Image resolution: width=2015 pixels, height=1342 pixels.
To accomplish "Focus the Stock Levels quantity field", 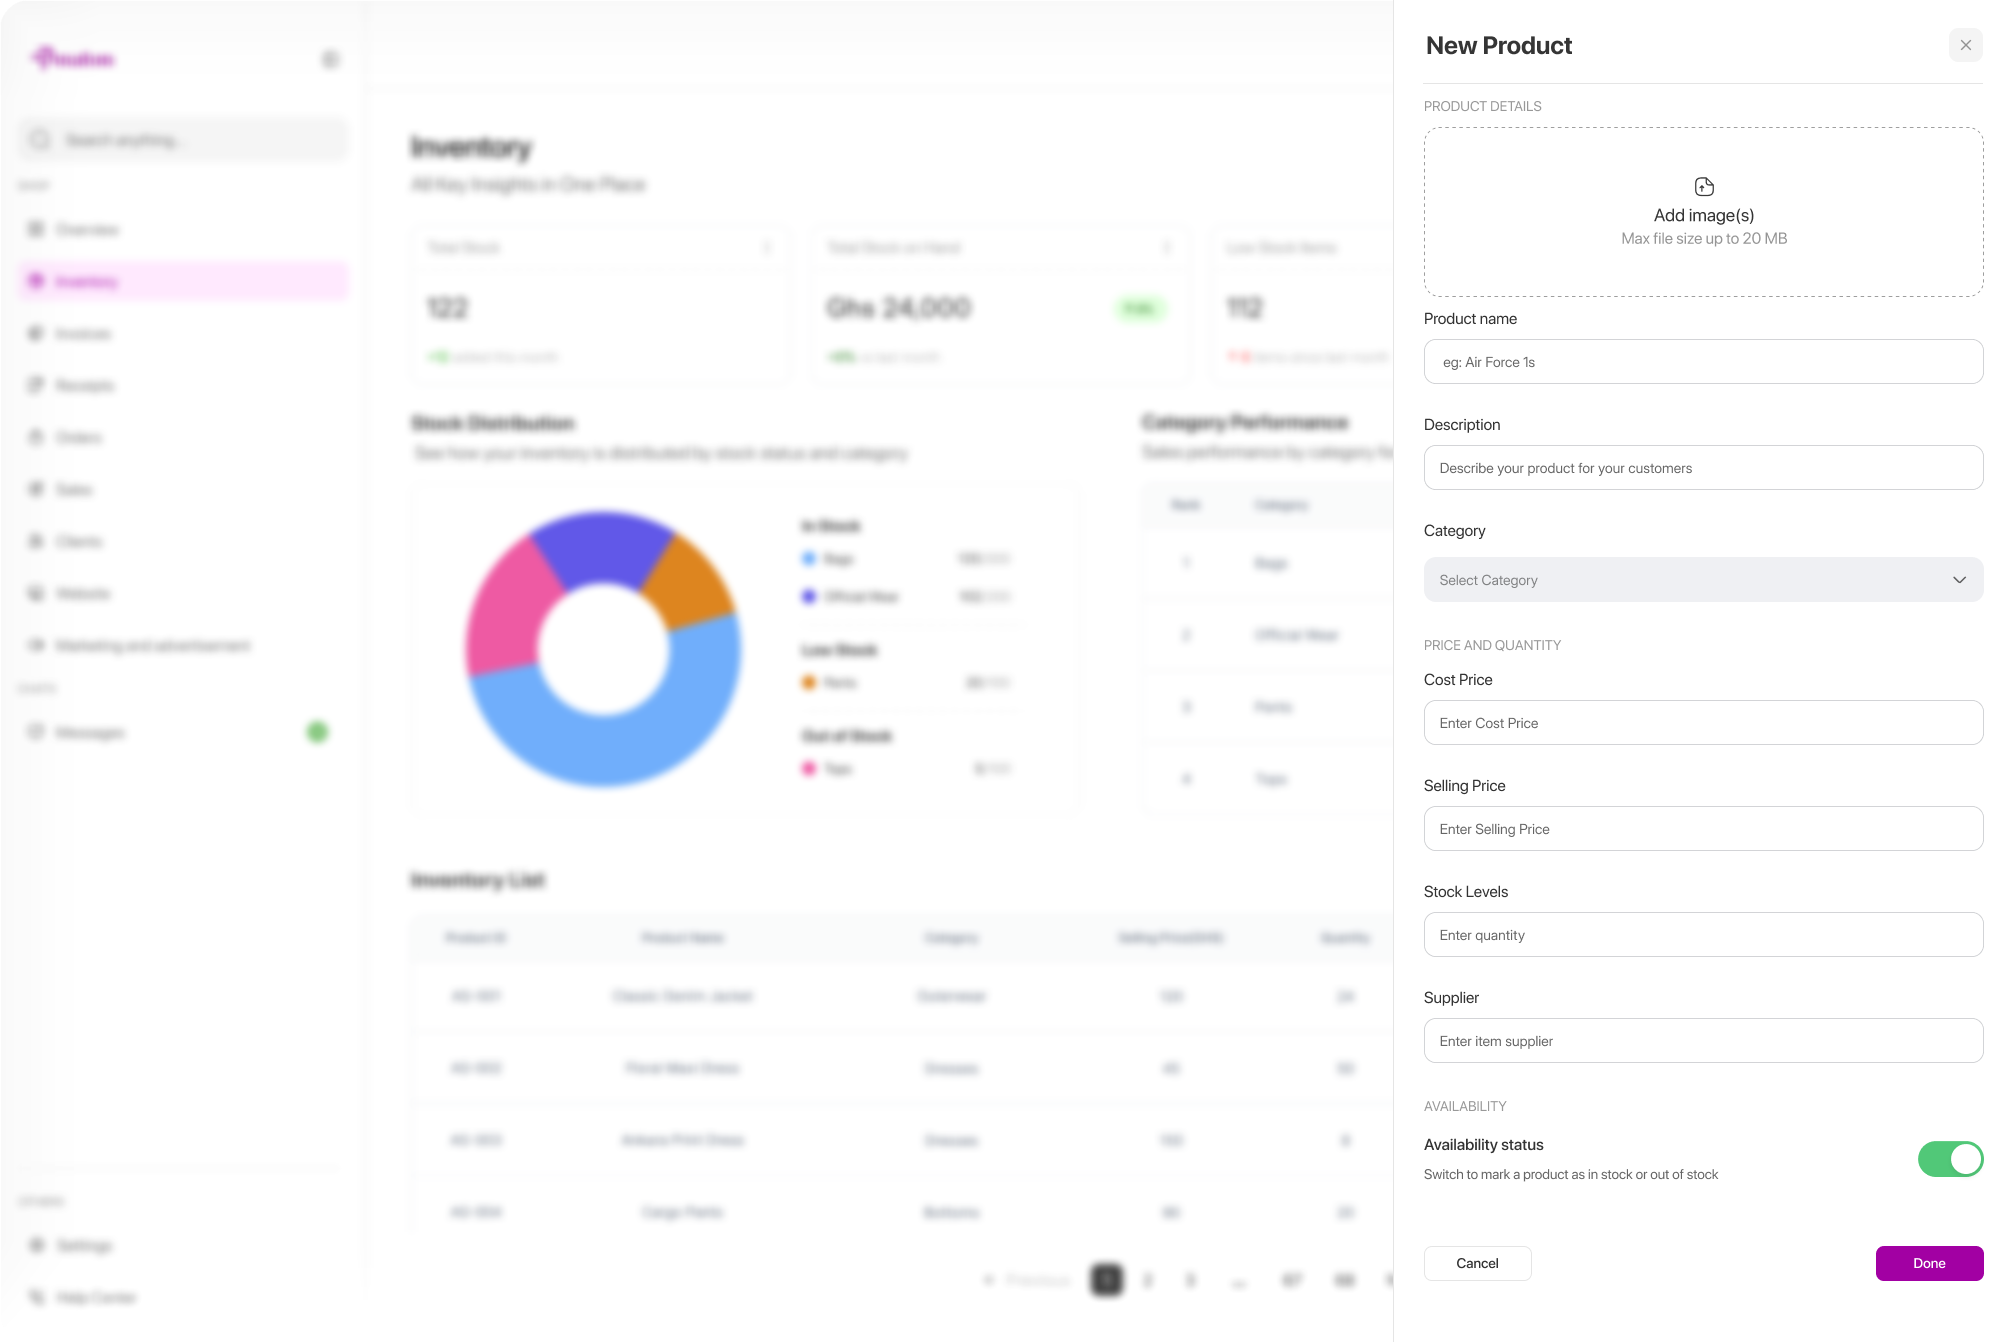I will click(x=1703, y=935).
